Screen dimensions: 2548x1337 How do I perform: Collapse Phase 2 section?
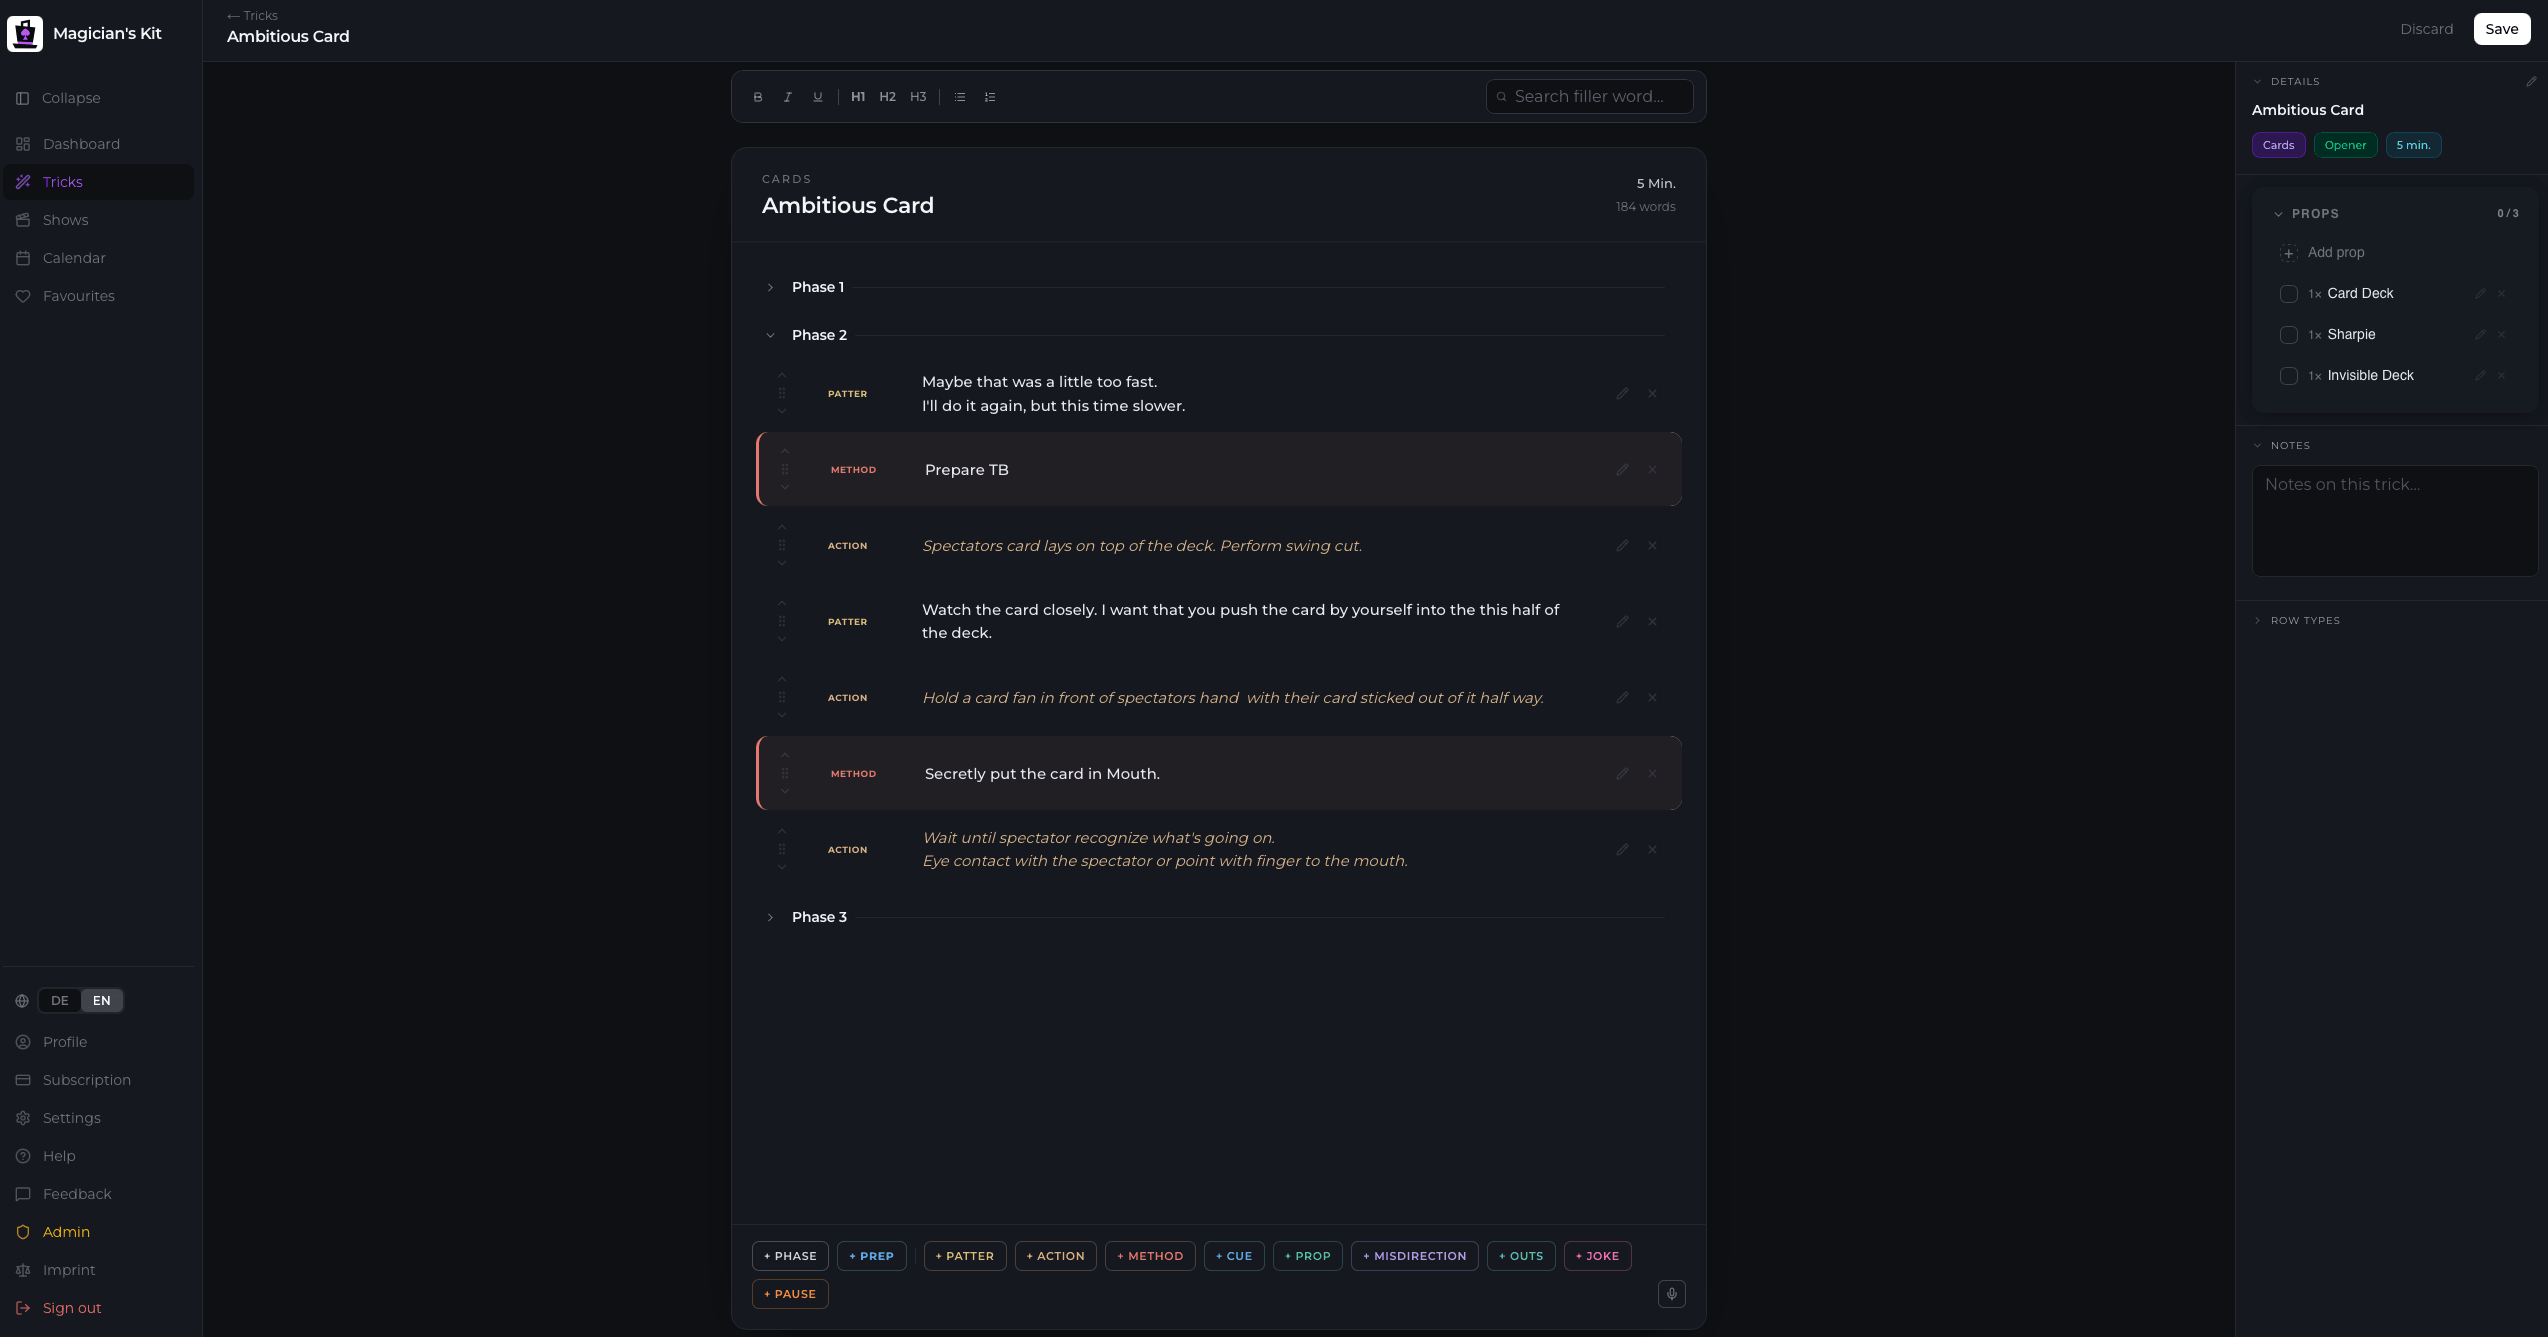pyautogui.click(x=770, y=336)
